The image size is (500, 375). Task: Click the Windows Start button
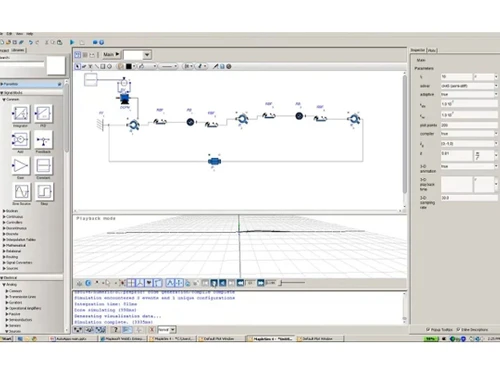pyautogui.click(x=6, y=339)
